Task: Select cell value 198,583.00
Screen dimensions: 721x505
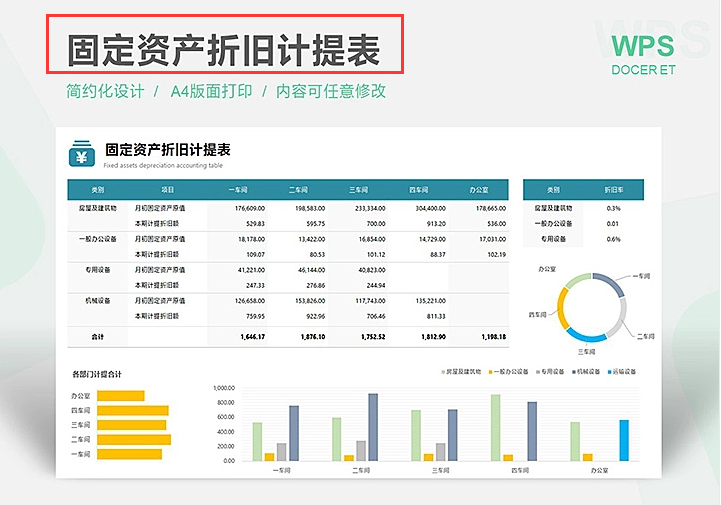Action: click(310, 208)
